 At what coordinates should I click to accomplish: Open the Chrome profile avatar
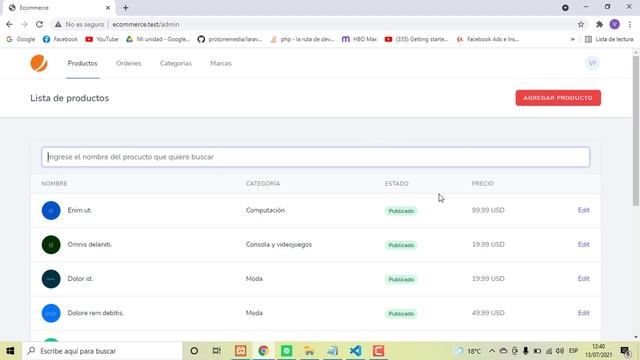coord(614,24)
